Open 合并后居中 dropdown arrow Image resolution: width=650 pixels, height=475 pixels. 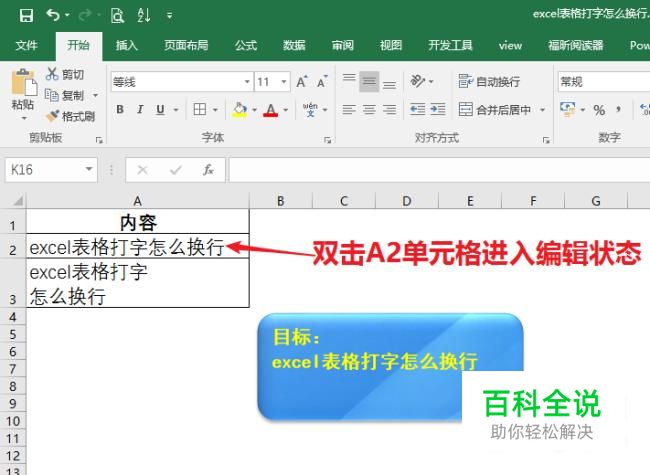coord(542,110)
